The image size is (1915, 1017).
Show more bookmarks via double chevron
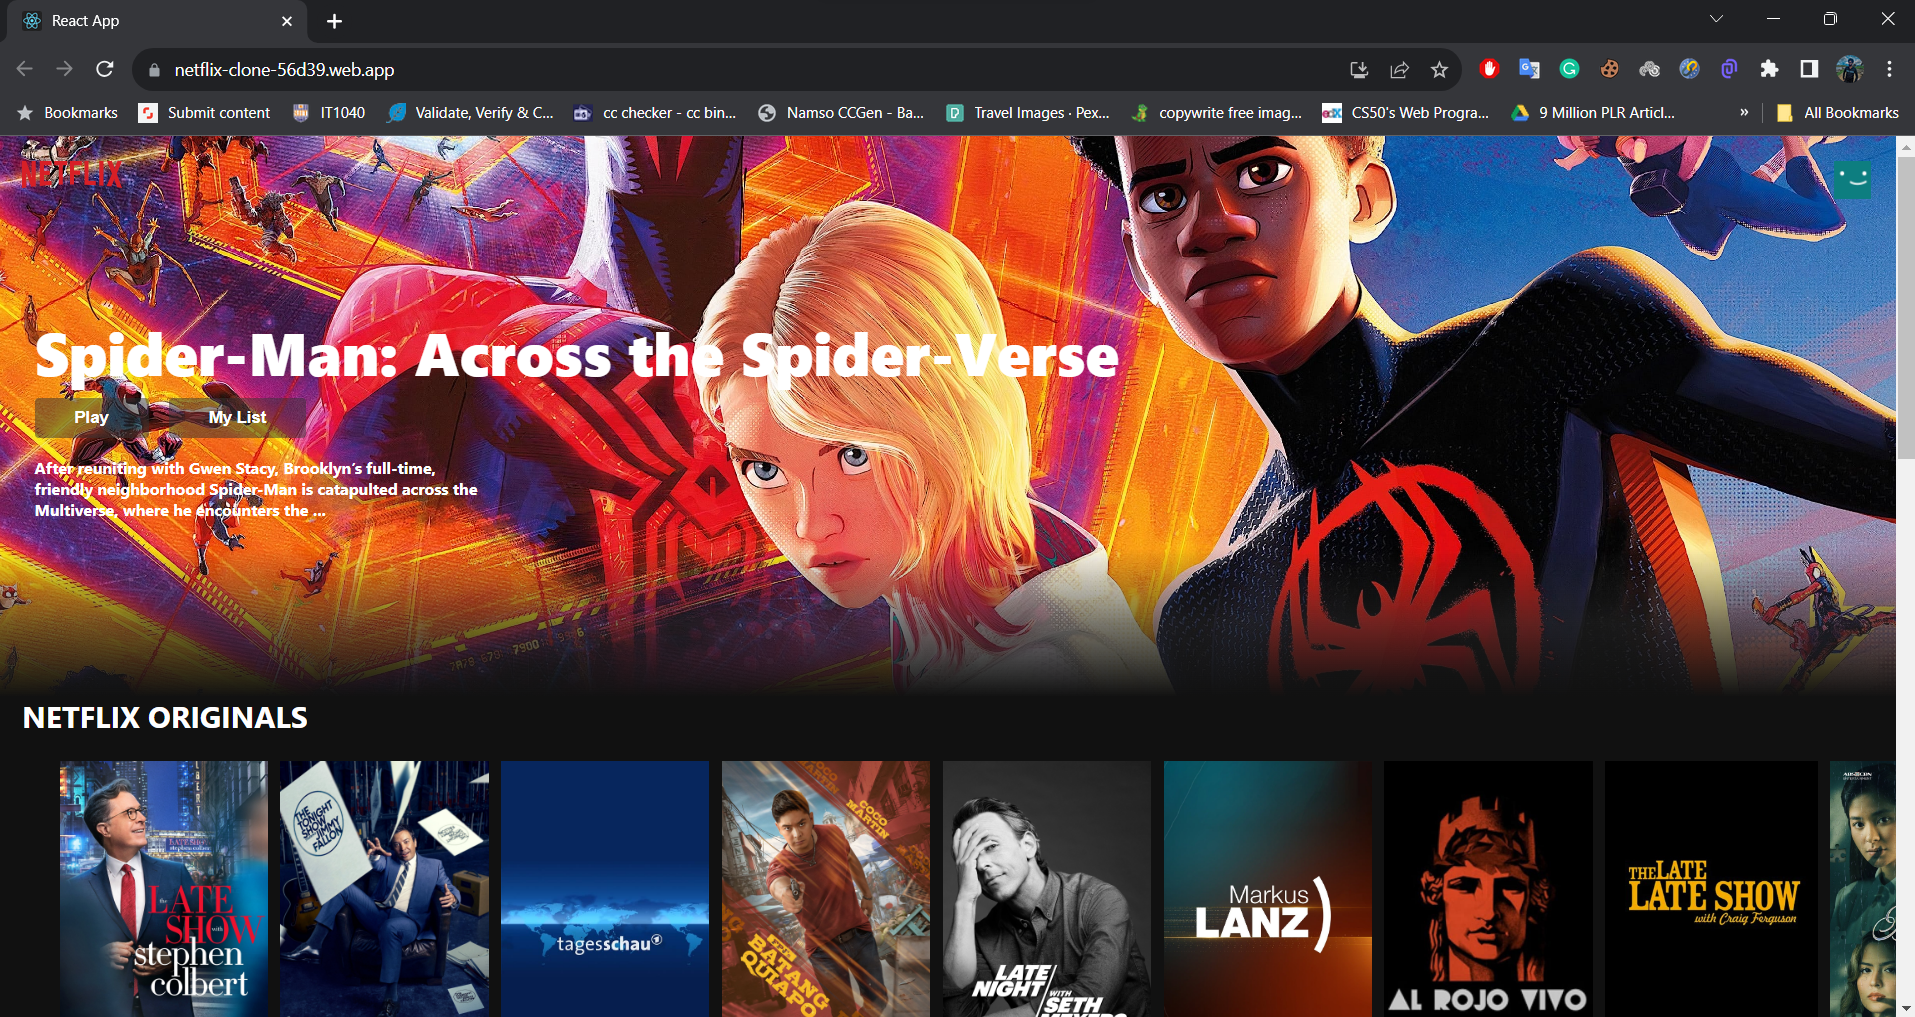pyautogui.click(x=1744, y=112)
